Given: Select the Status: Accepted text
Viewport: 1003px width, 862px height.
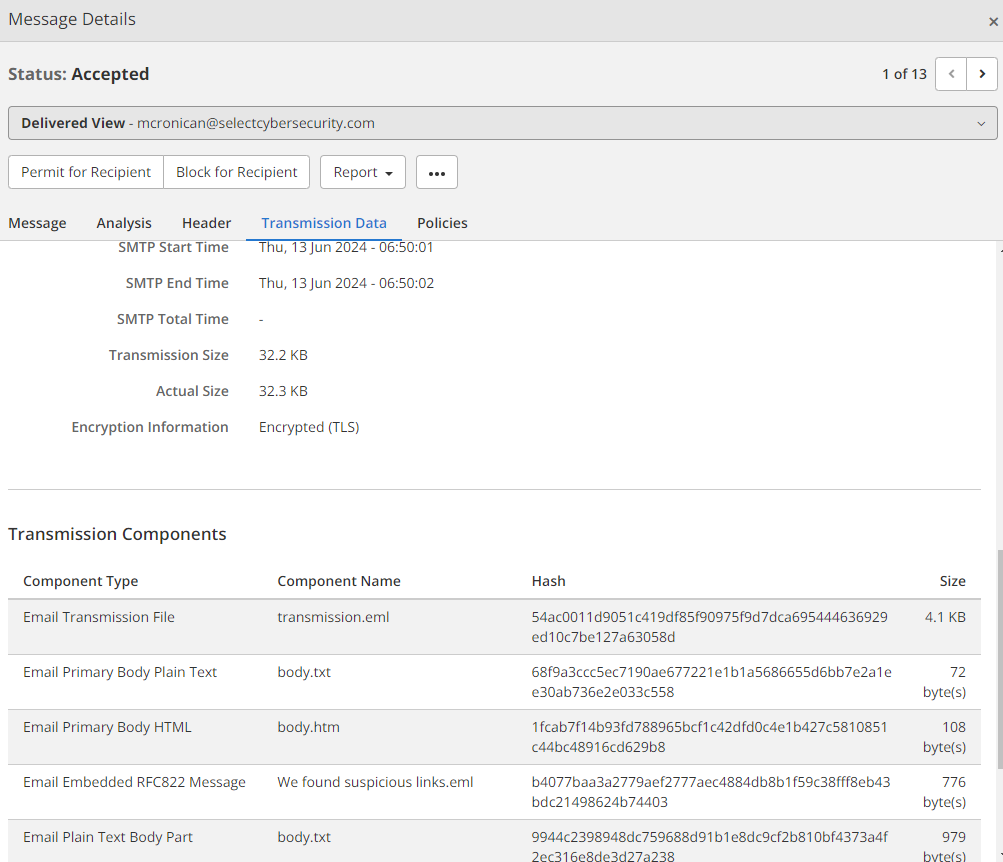Looking at the screenshot, I should tap(79, 74).
